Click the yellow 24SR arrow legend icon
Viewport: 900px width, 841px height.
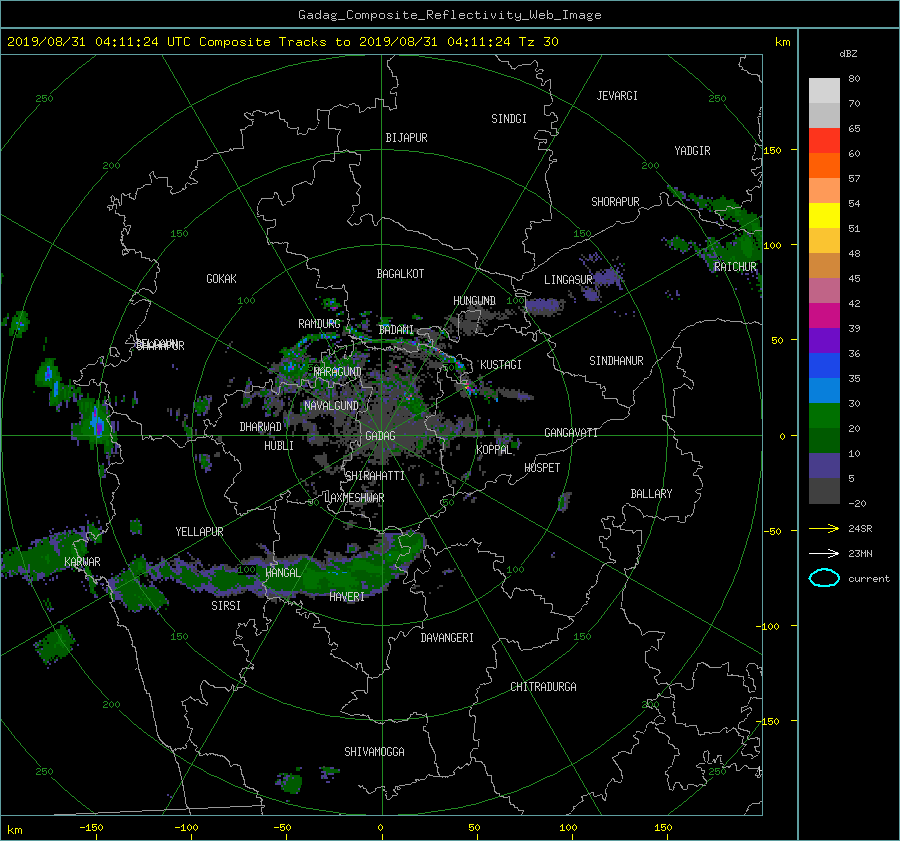tap(824, 528)
